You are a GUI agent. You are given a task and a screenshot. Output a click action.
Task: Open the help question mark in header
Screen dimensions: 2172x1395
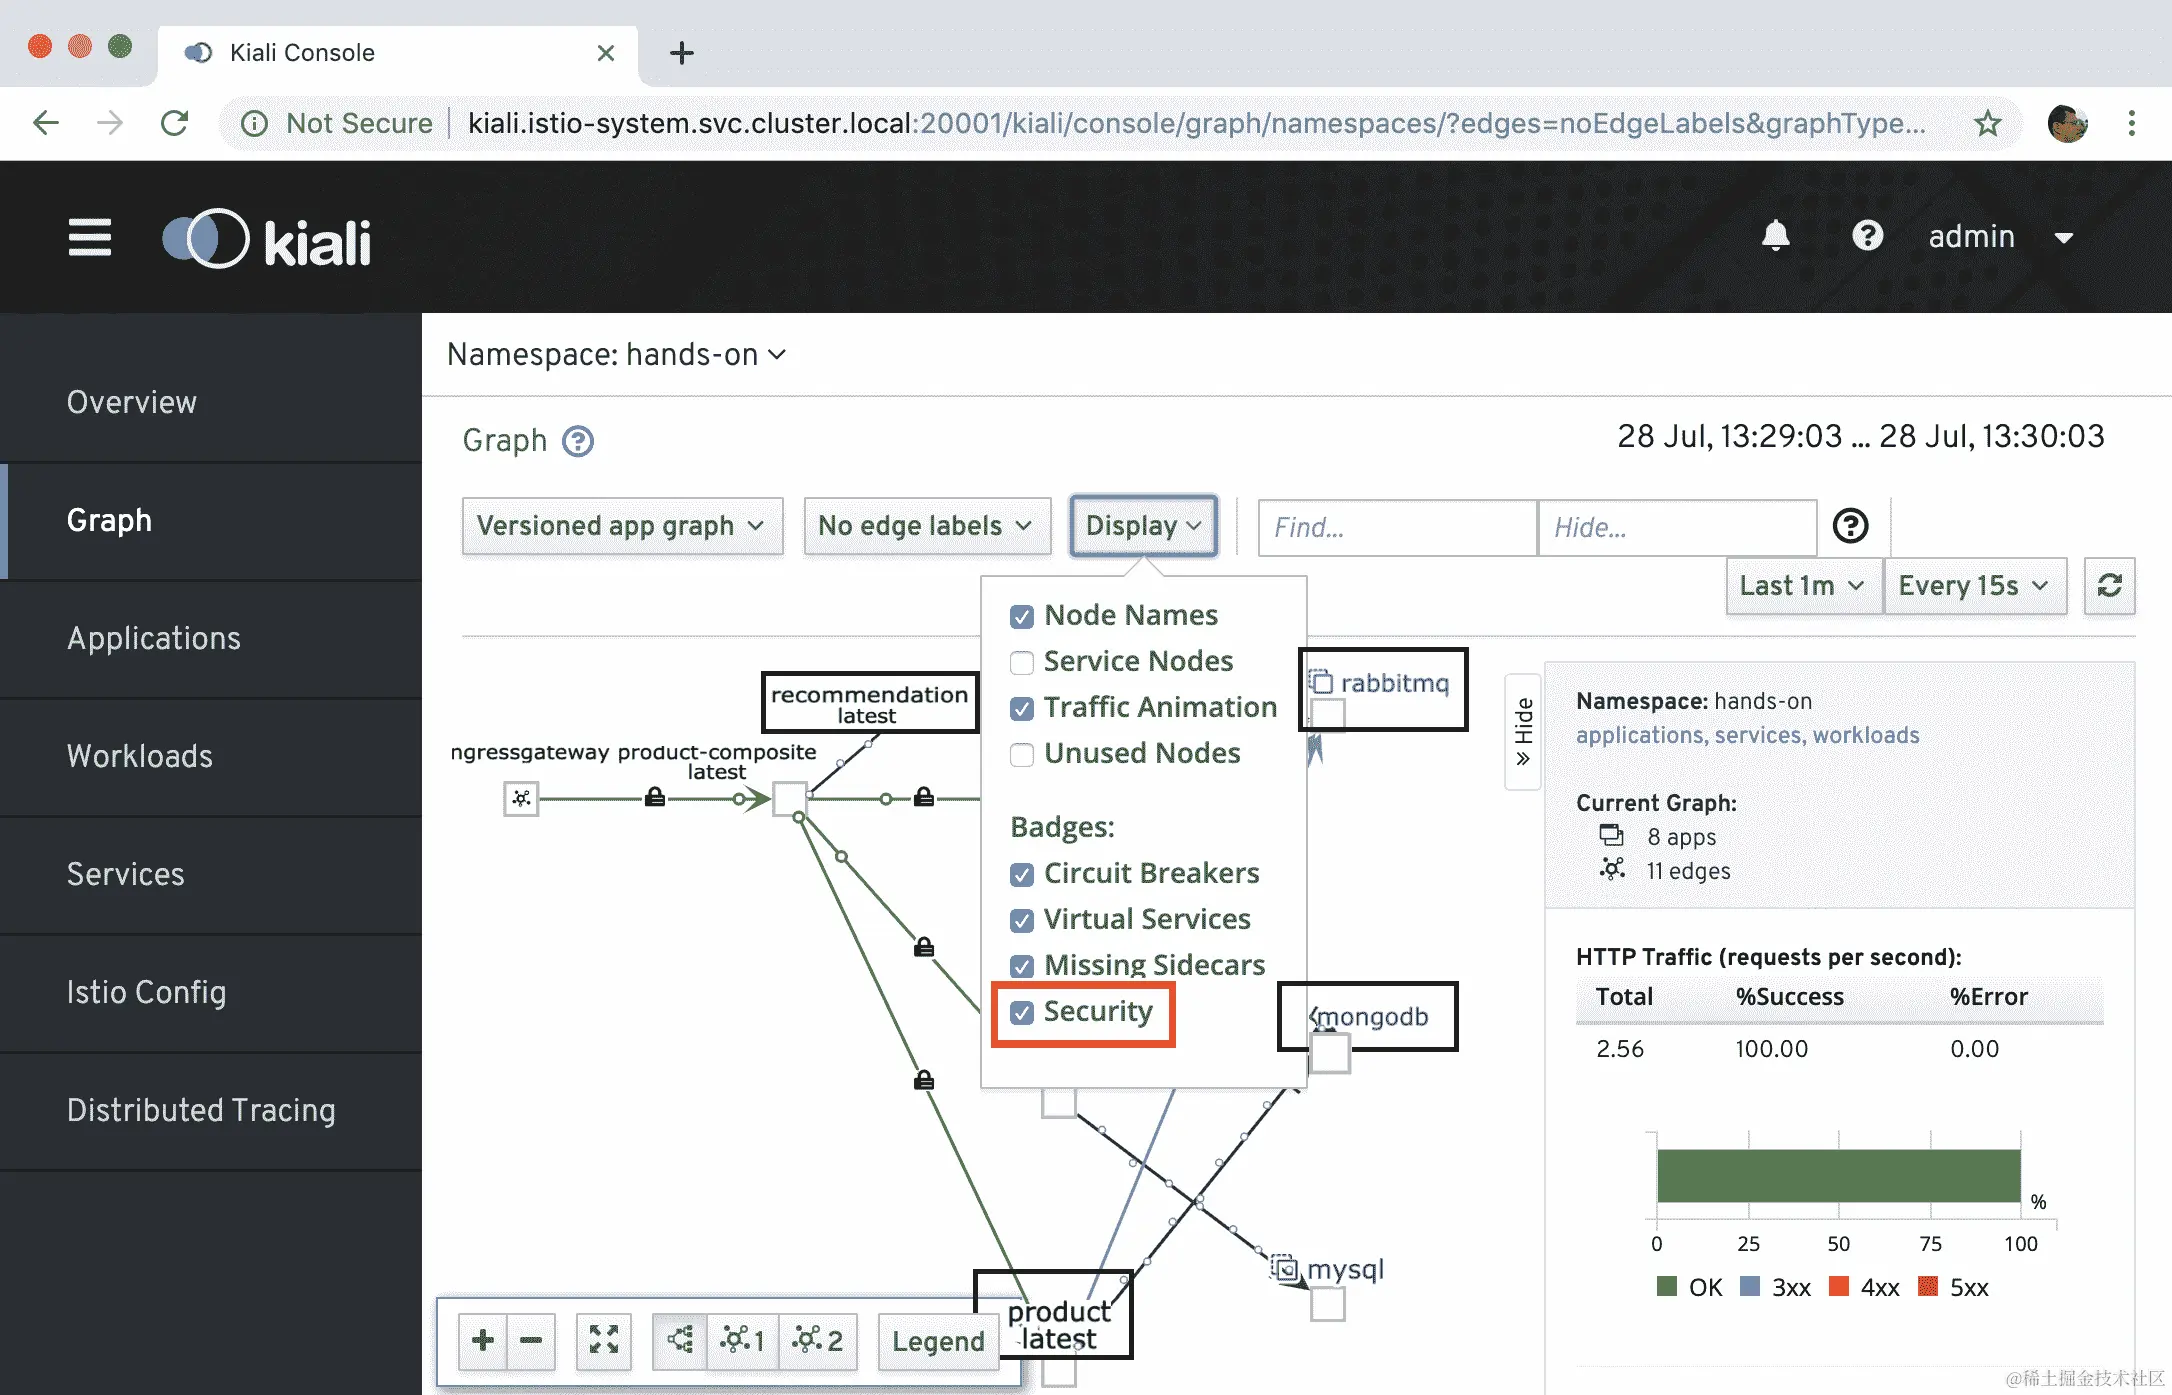point(1866,237)
